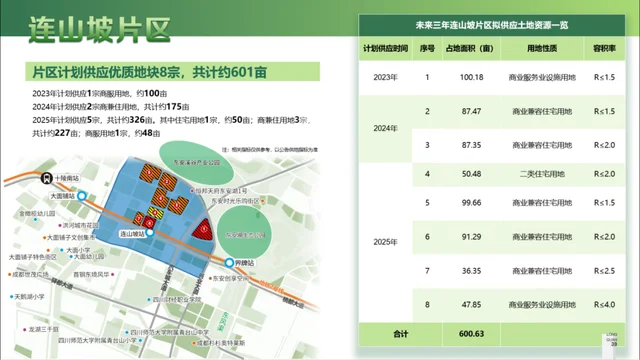Click the 东安湖谷产业公园 green ellipse
This screenshot has height=360, width=640.
pos(196,162)
